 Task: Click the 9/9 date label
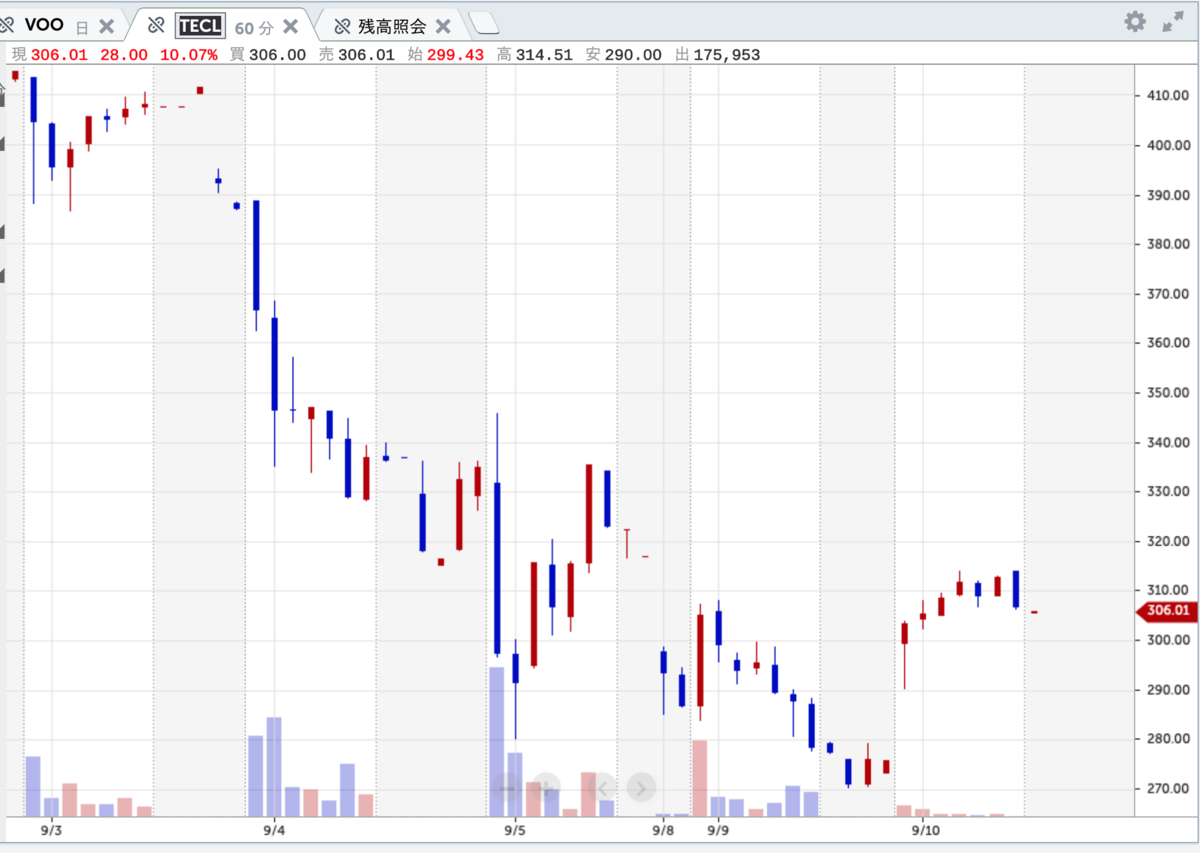[718, 830]
